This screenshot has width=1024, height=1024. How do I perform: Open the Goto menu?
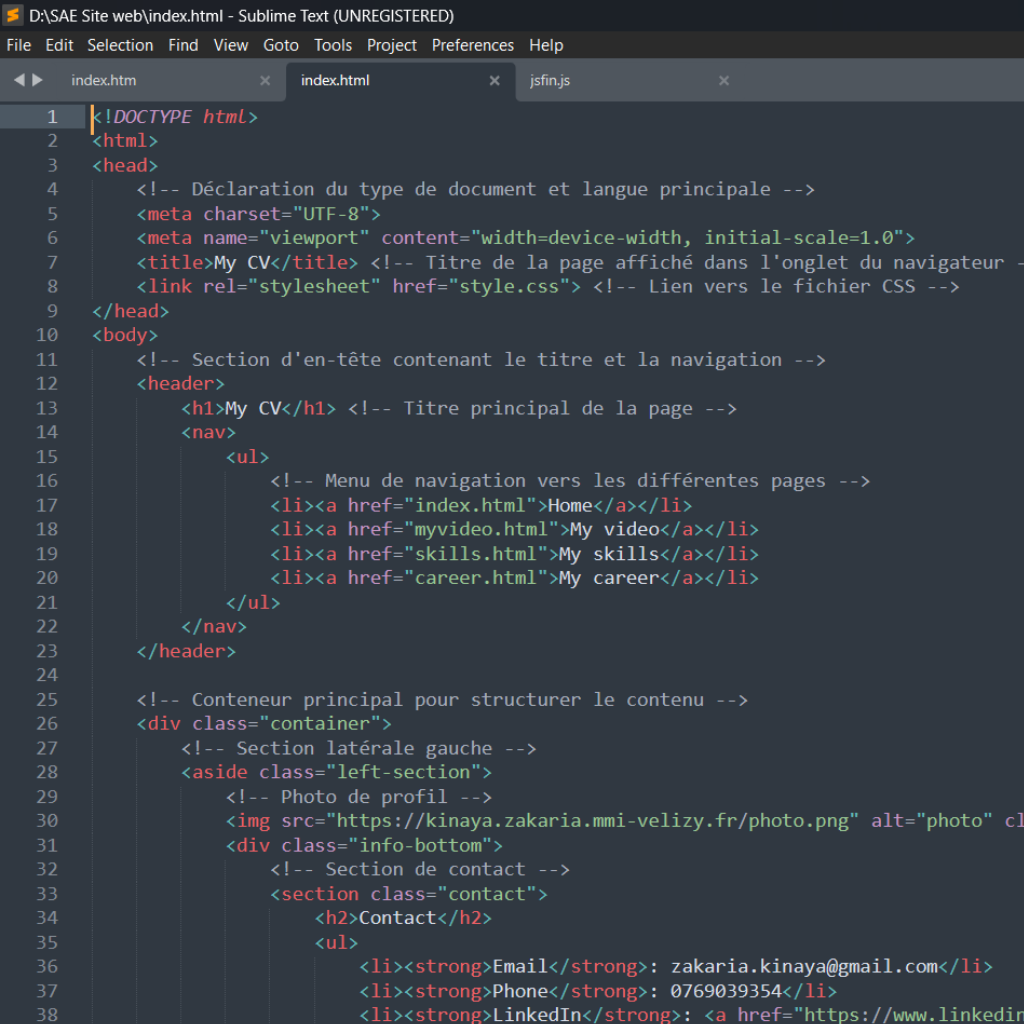(281, 45)
